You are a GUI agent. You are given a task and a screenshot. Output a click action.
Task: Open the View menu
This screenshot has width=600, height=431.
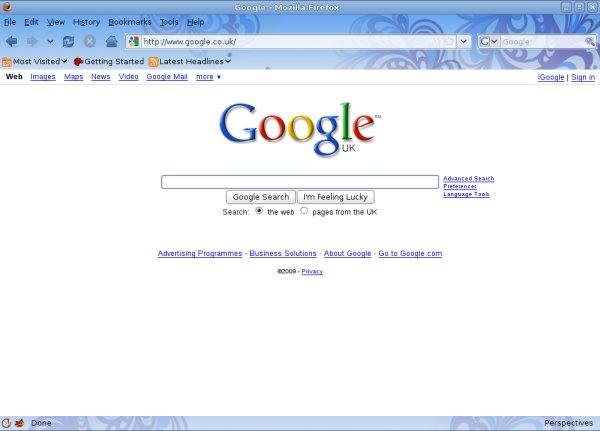(56, 22)
